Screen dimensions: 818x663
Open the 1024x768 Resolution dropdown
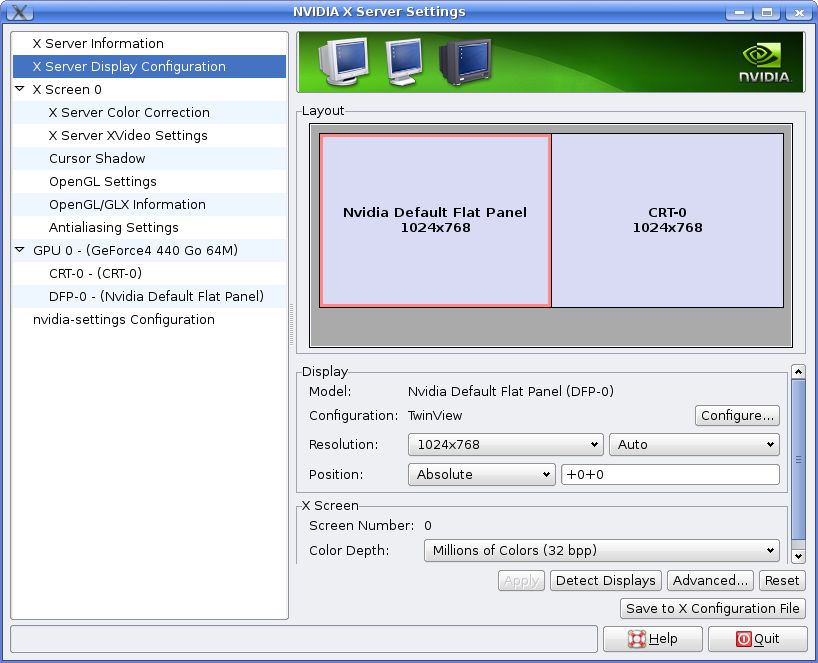click(506, 444)
